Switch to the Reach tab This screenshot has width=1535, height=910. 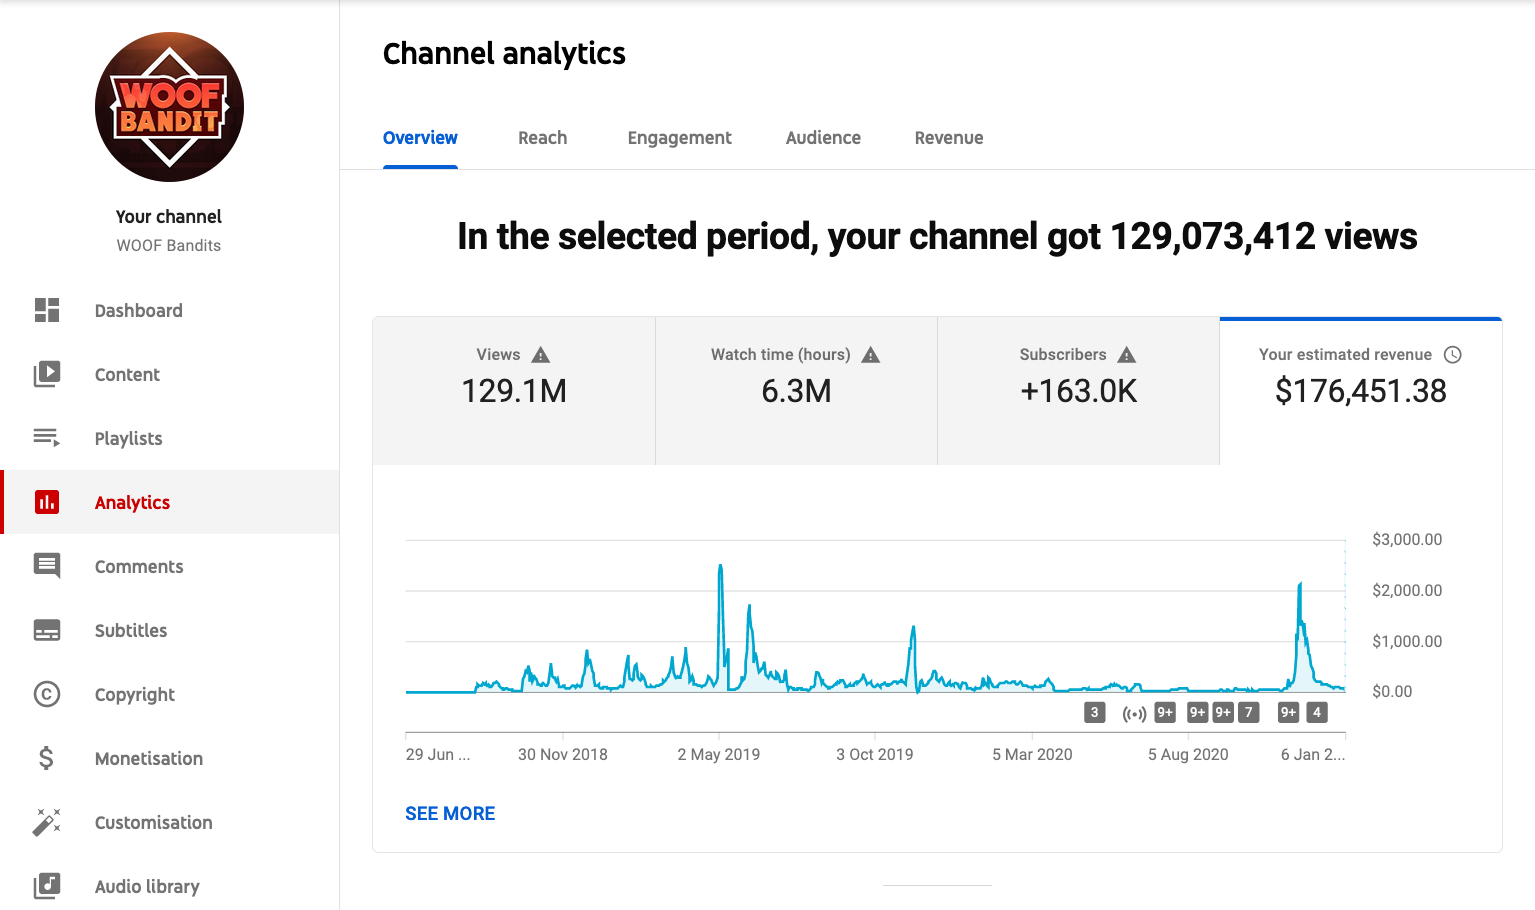click(x=542, y=138)
